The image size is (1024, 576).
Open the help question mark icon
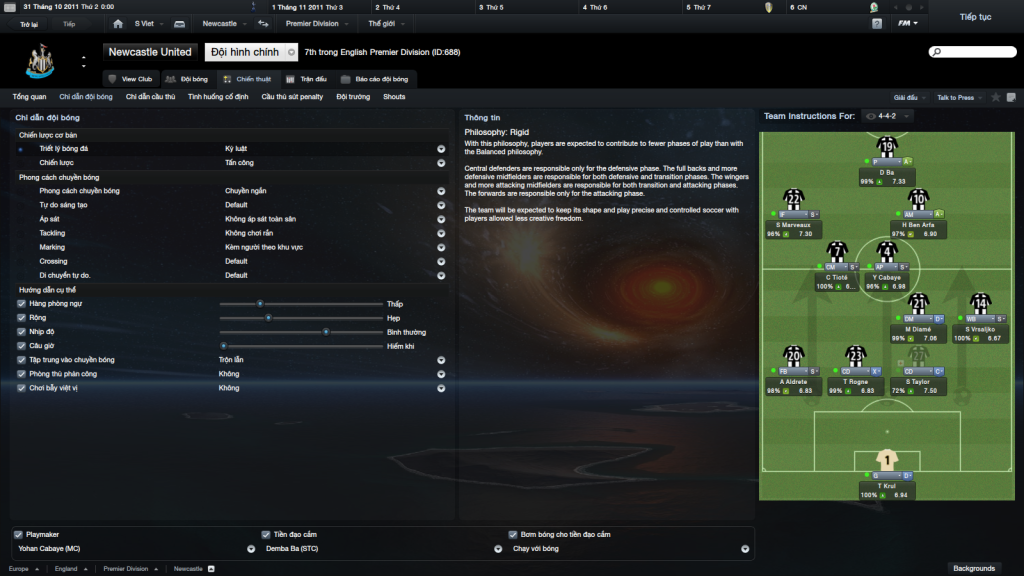click(x=876, y=24)
